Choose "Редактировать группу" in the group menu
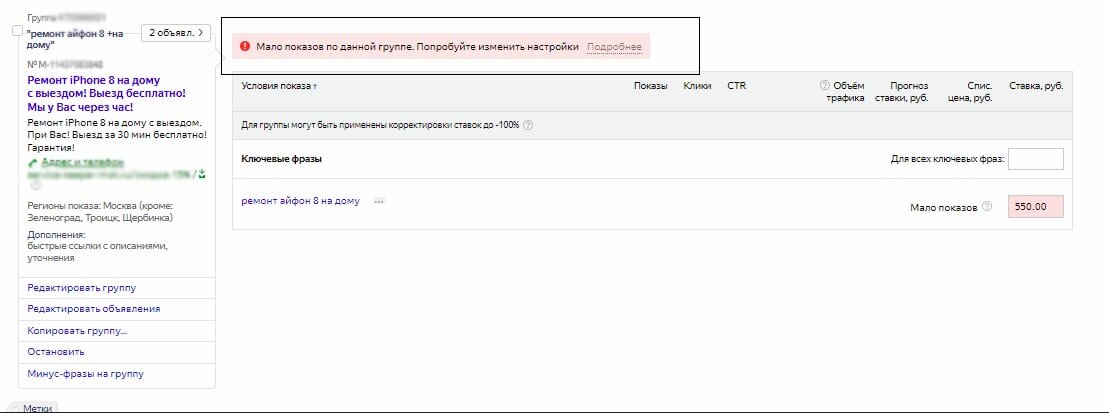Screen dimensions: 1109x413 (81, 288)
